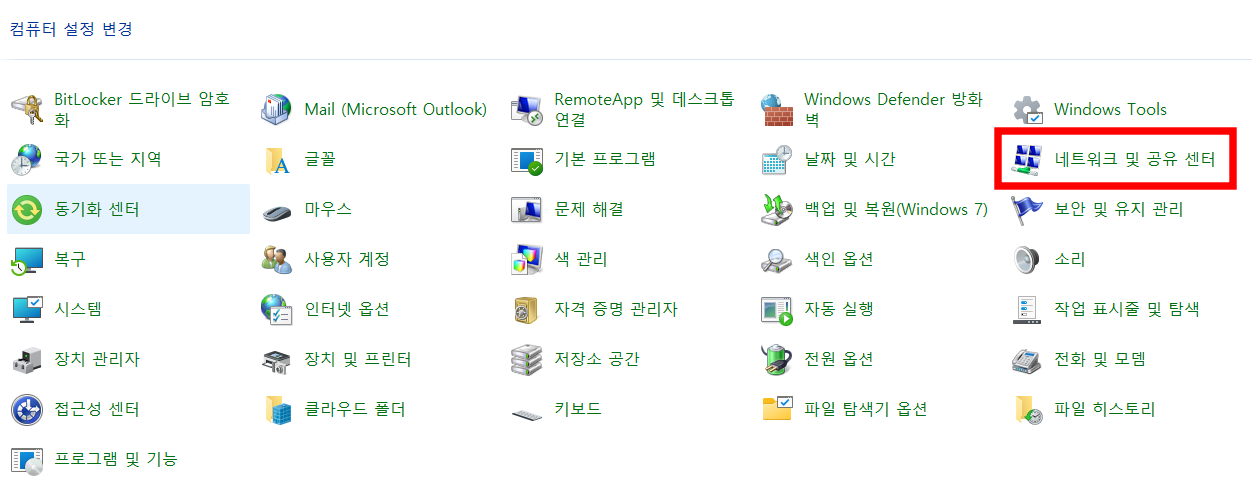This screenshot has width=1252, height=495.
Task: Open the 소리 speaker icon
Action: coord(1027,259)
